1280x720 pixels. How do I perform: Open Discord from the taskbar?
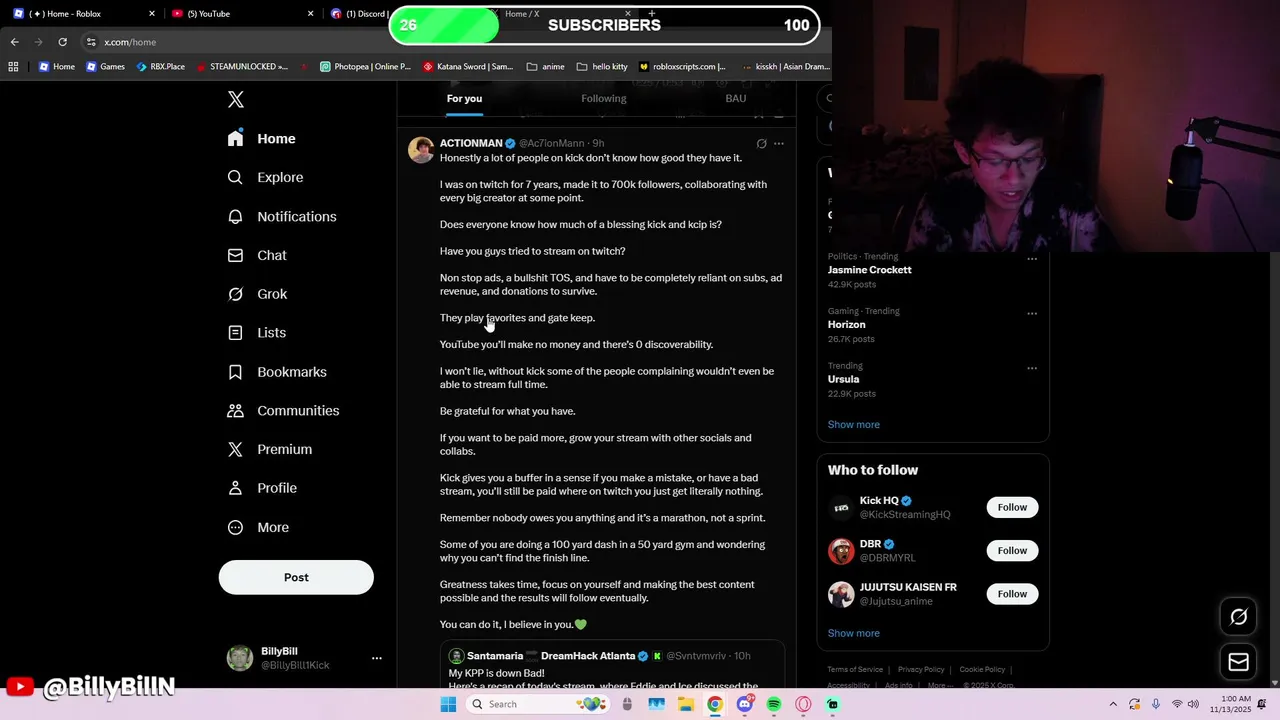click(x=744, y=704)
